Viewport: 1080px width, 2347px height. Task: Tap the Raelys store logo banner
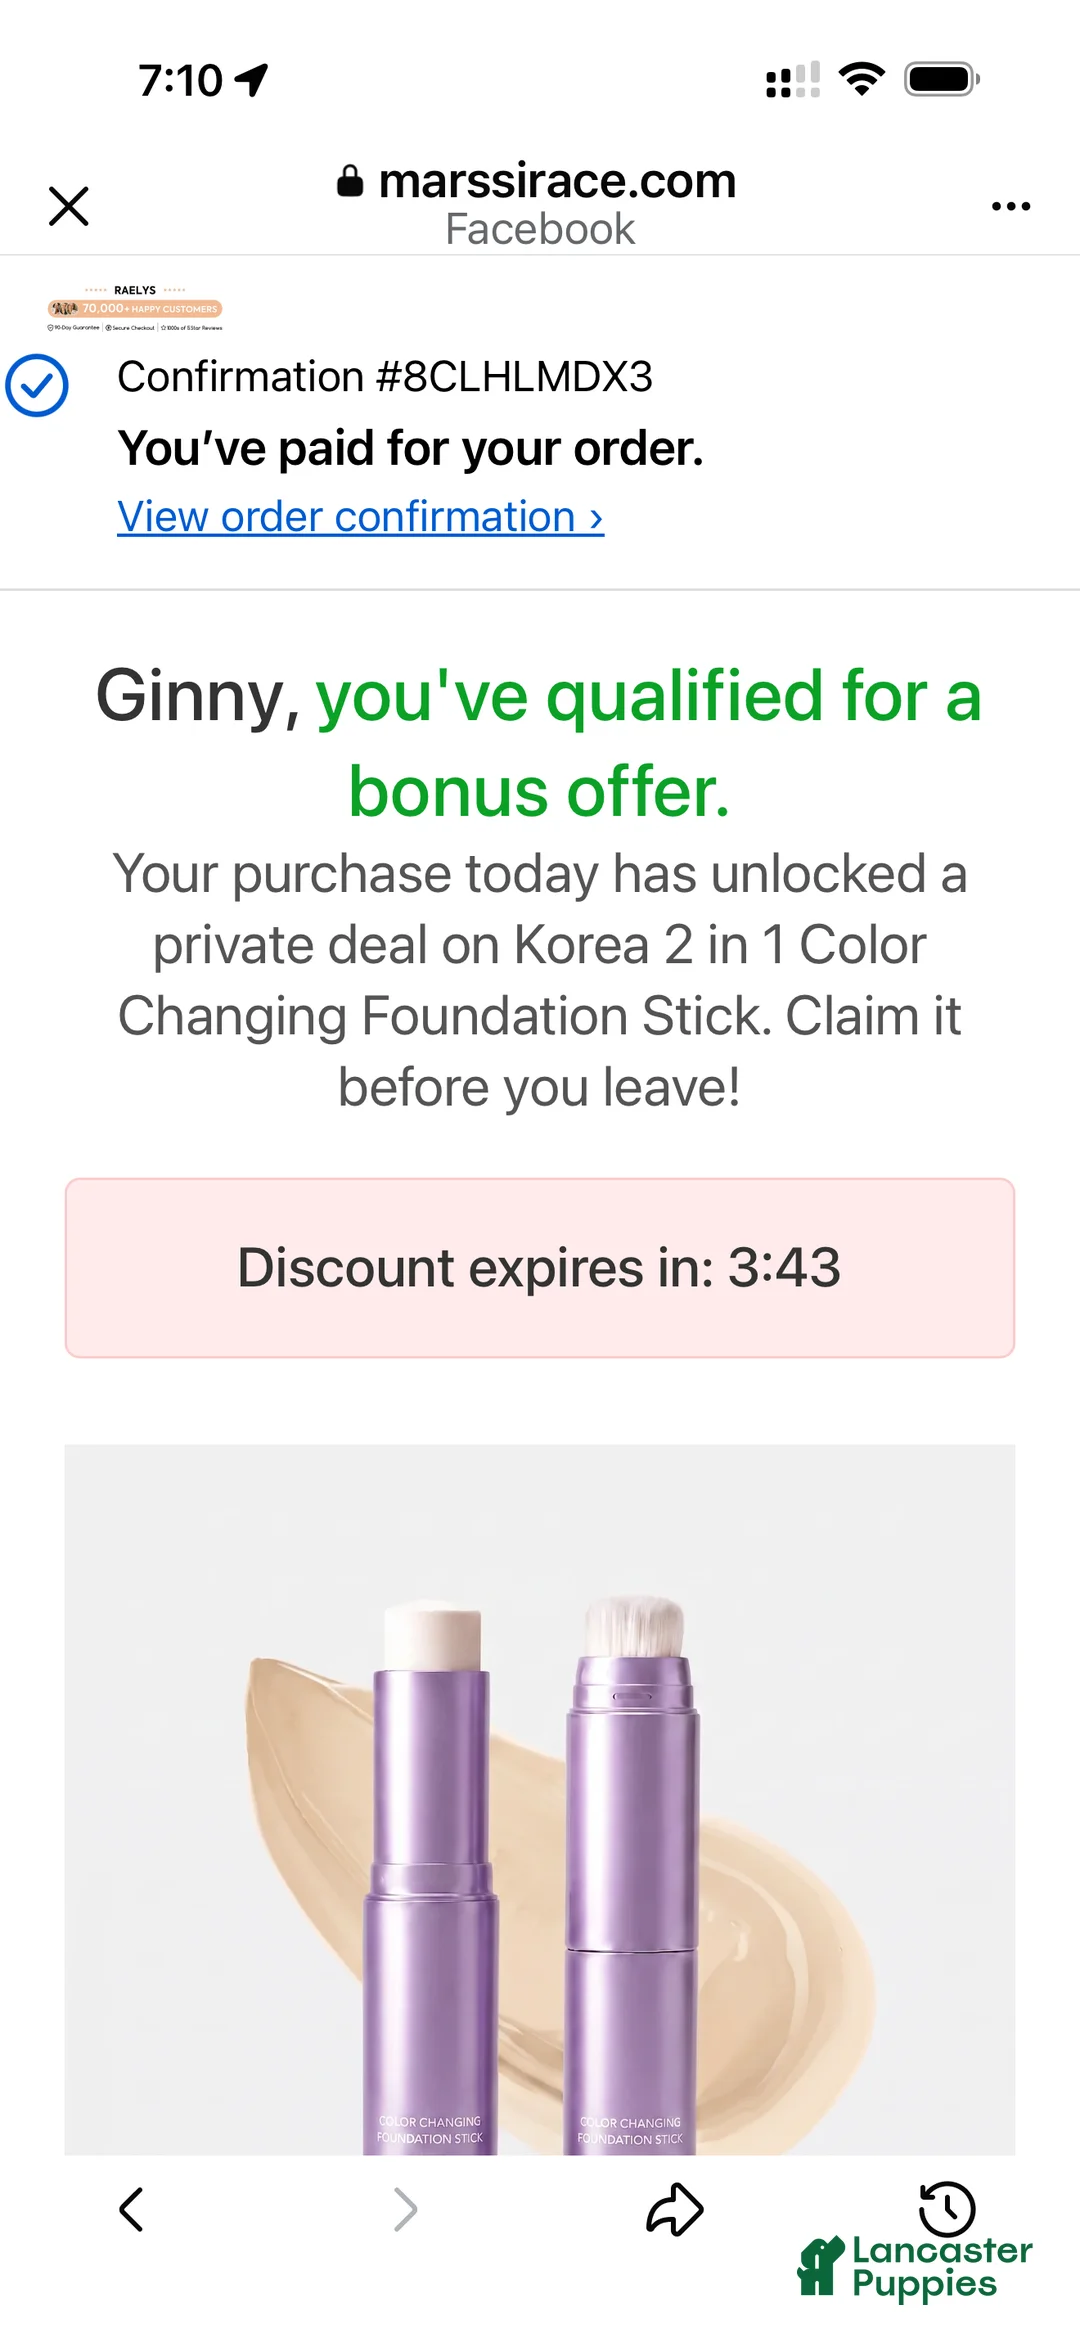(x=135, y=309)
